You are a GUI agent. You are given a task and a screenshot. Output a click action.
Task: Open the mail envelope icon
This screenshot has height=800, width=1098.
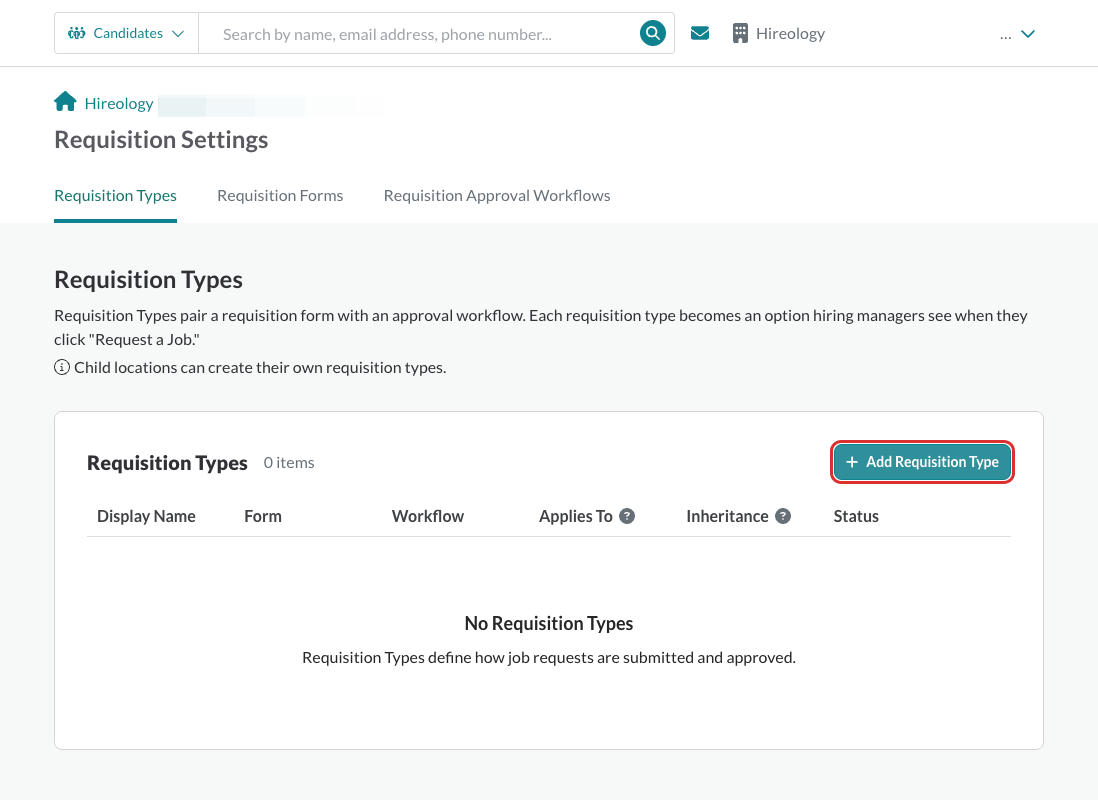click(700, 33)
